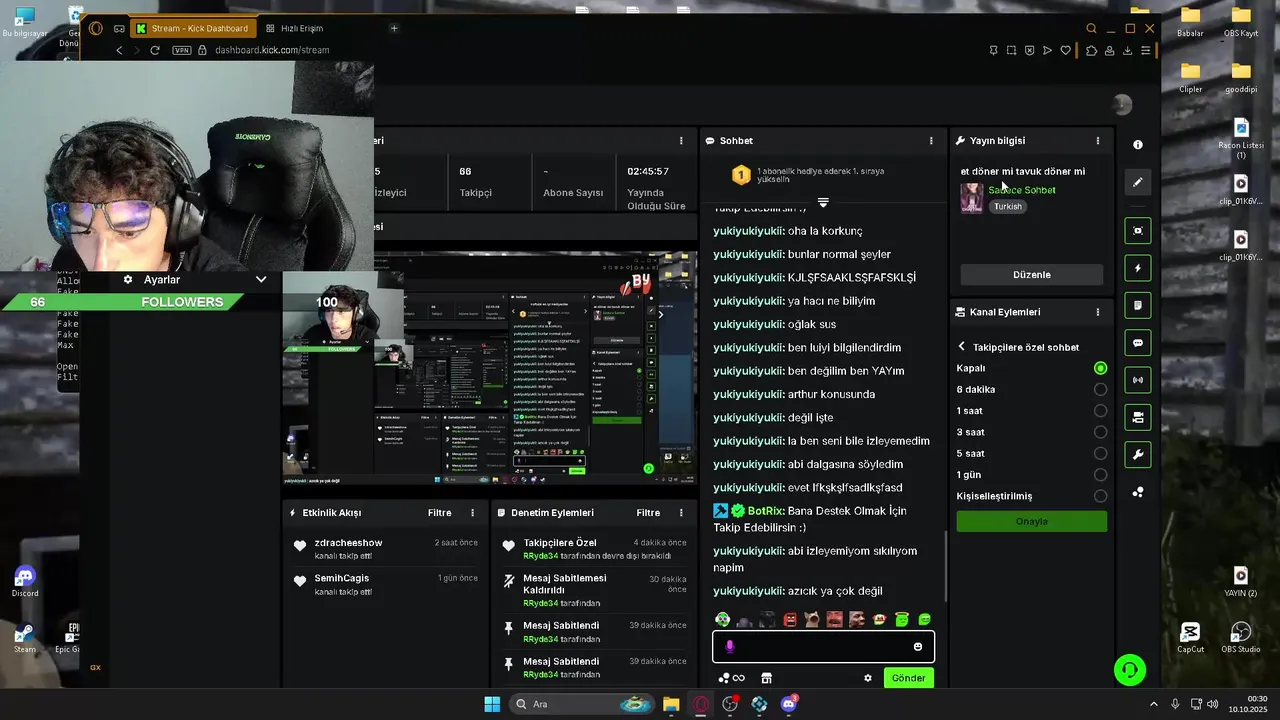Open the info icon in Kick sidebar
The image size is (1280, 720).
click(x=1138, y=145)
